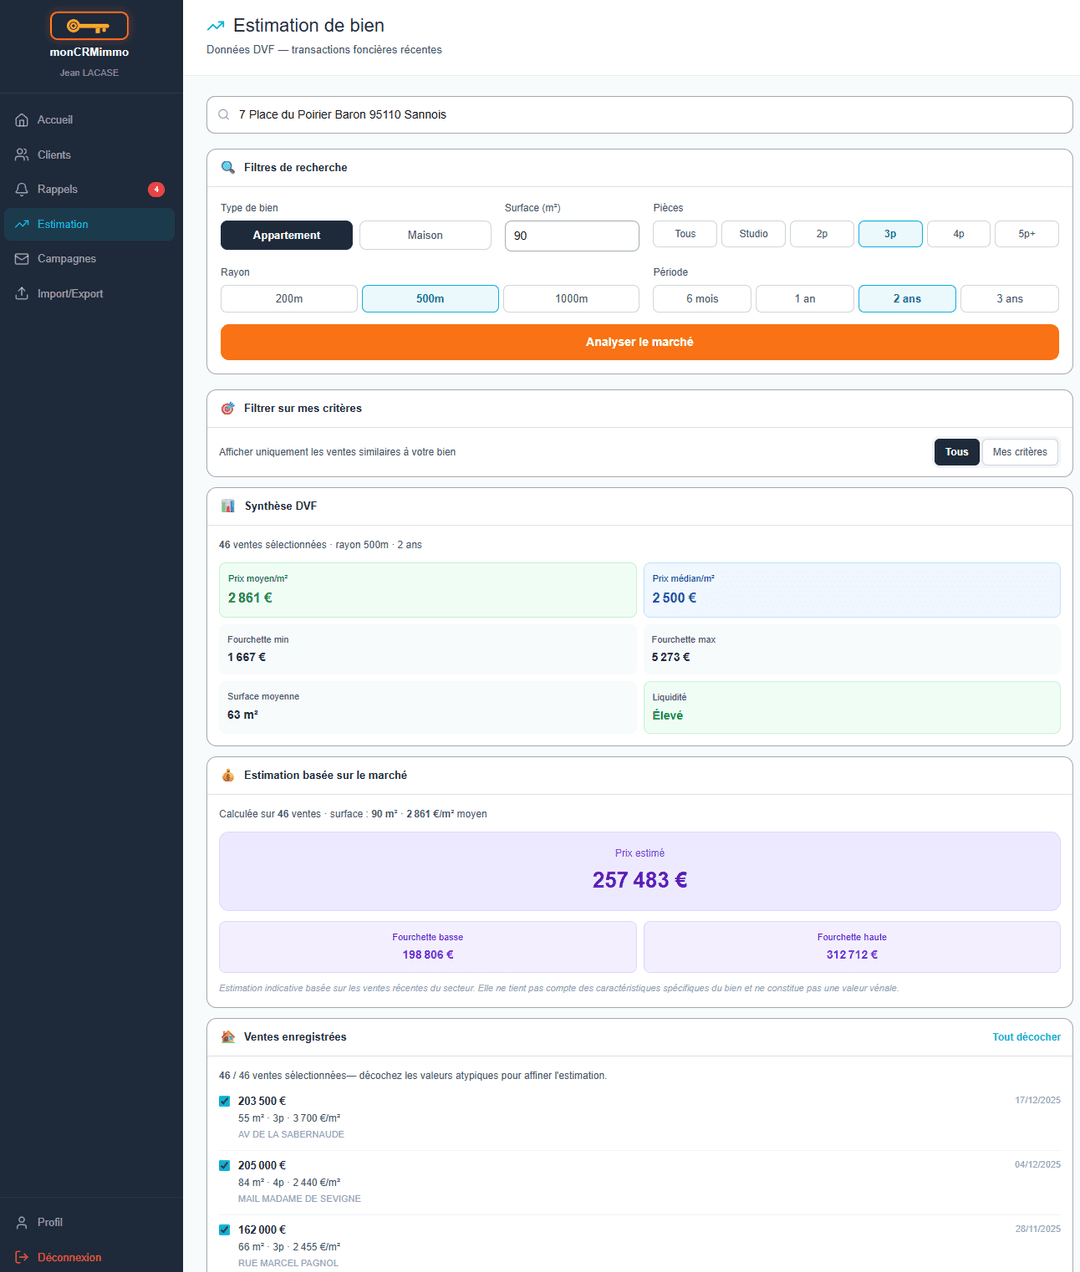Click the search magnifier in address field
Image resolution: width=1080 pixels, height=1272 pixels.
tap(224, 115)
